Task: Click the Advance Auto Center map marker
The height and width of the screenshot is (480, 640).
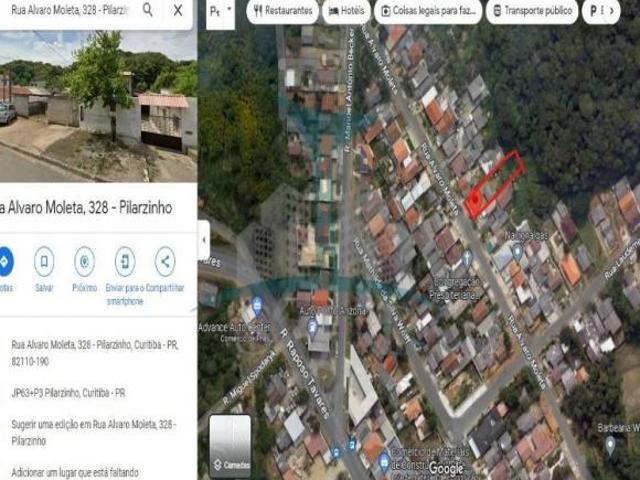Action: pyautogui.click(x=257, y=306)
